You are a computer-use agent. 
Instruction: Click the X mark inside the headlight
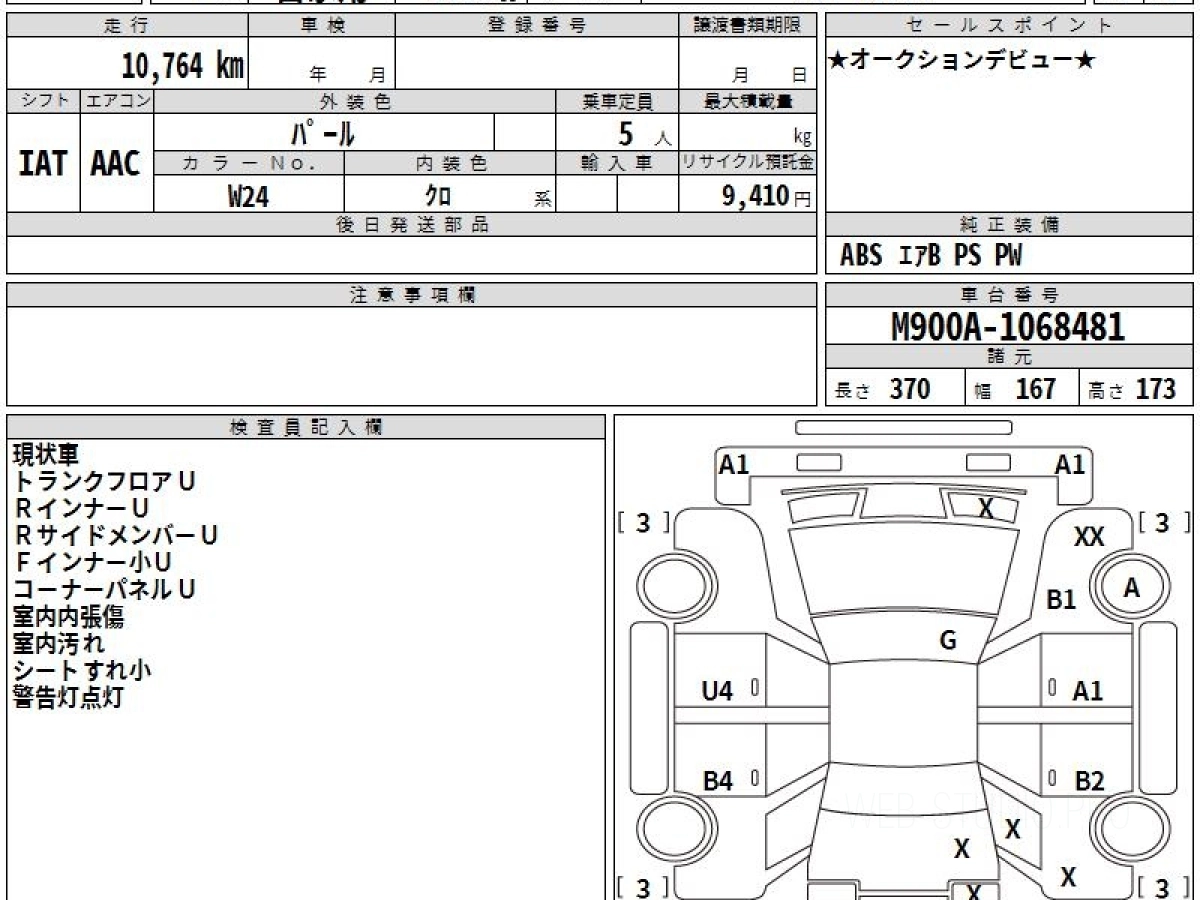(985, 508)
